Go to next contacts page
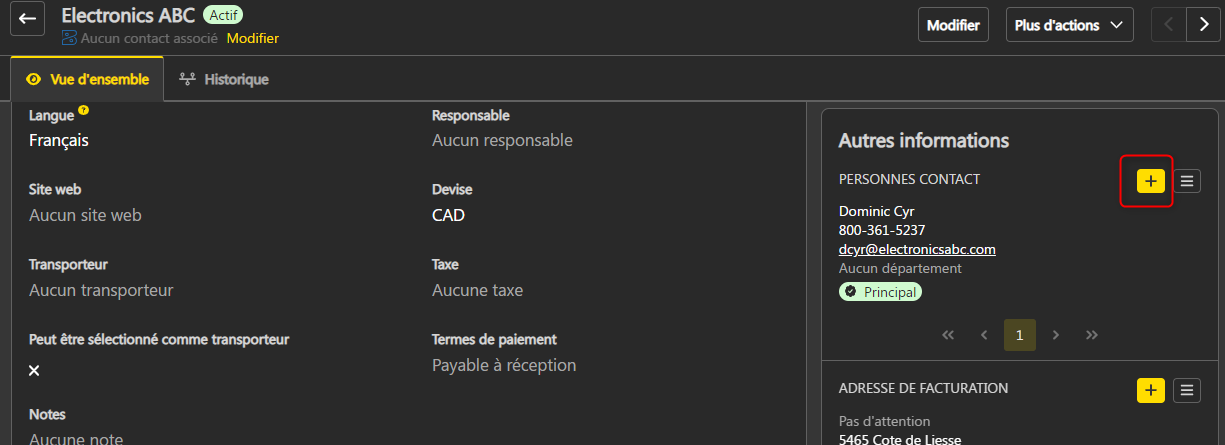 coord(1056,335)
